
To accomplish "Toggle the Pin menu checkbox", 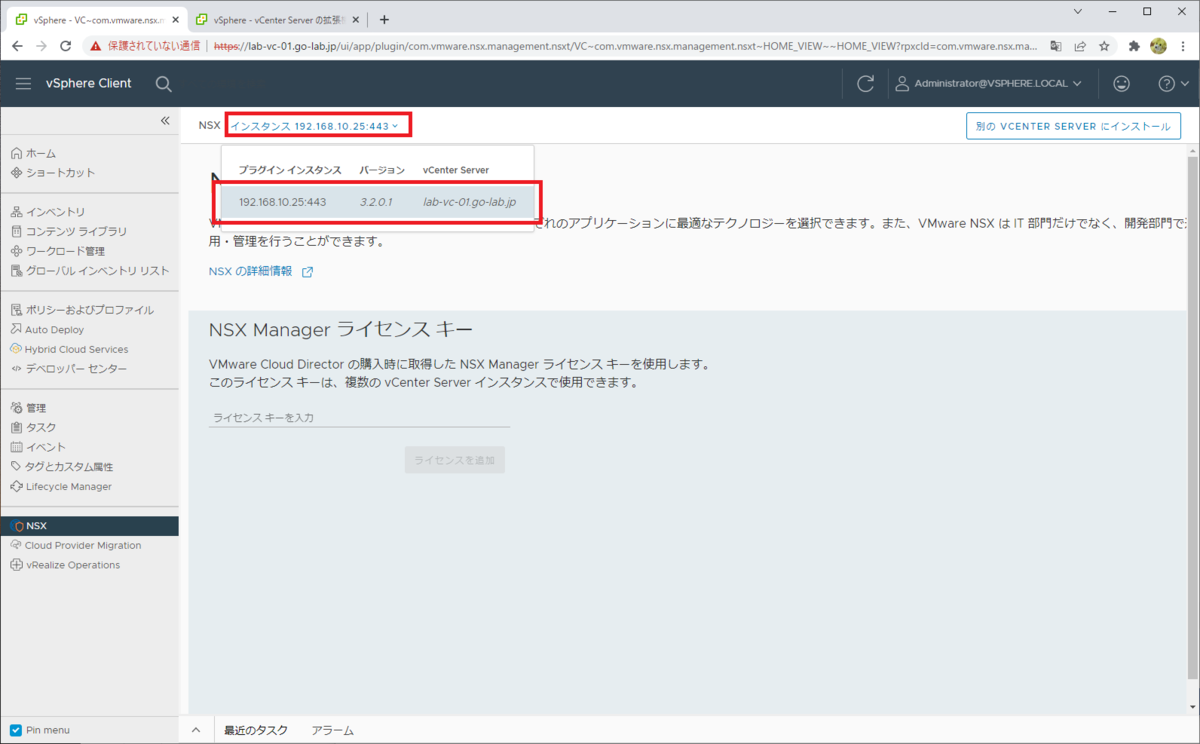I will tap(15, 730).
